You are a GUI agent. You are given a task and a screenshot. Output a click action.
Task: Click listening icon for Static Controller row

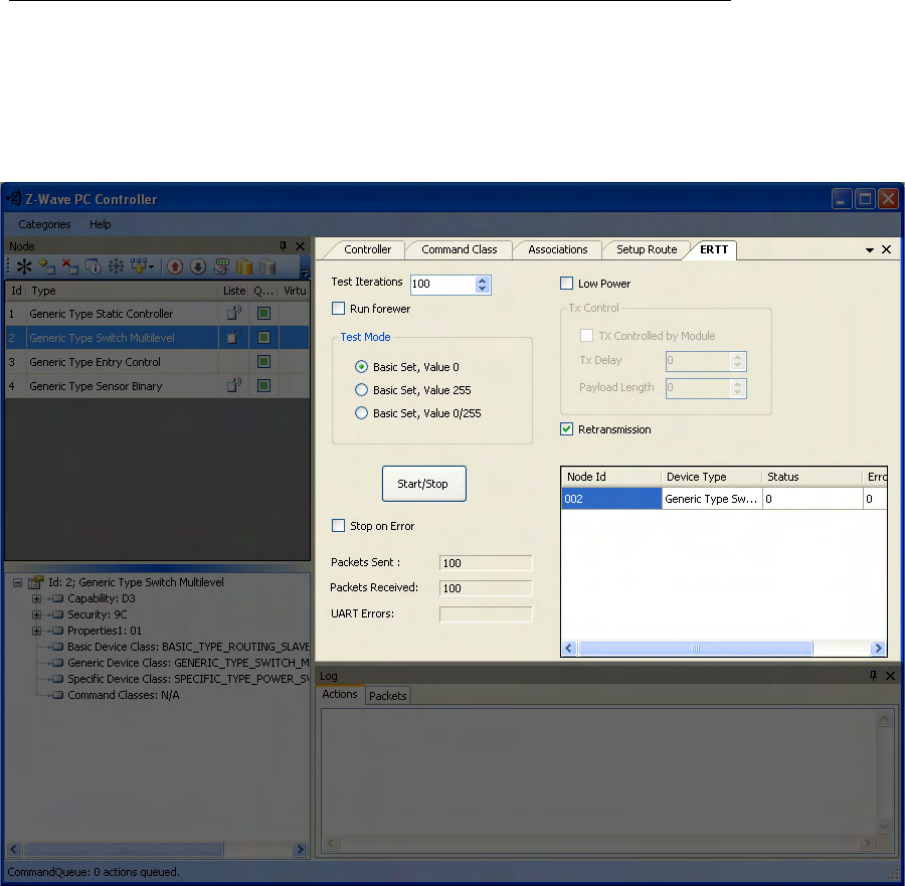tap(234, 313)
